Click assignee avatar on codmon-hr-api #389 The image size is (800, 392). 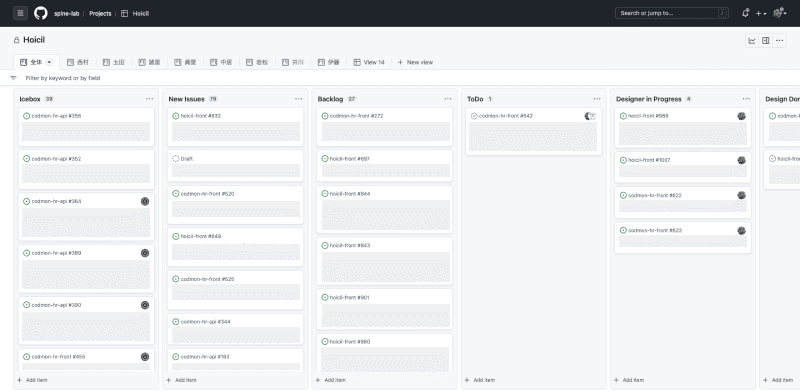coord(145,253)
